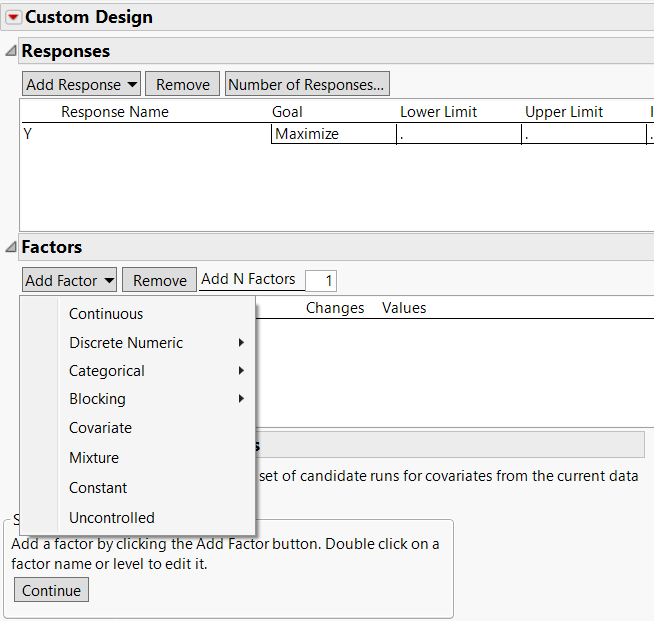Viewport: 654px width, 621px height.
Task: Select the Y response row name
Action: (x=28, y=134)
